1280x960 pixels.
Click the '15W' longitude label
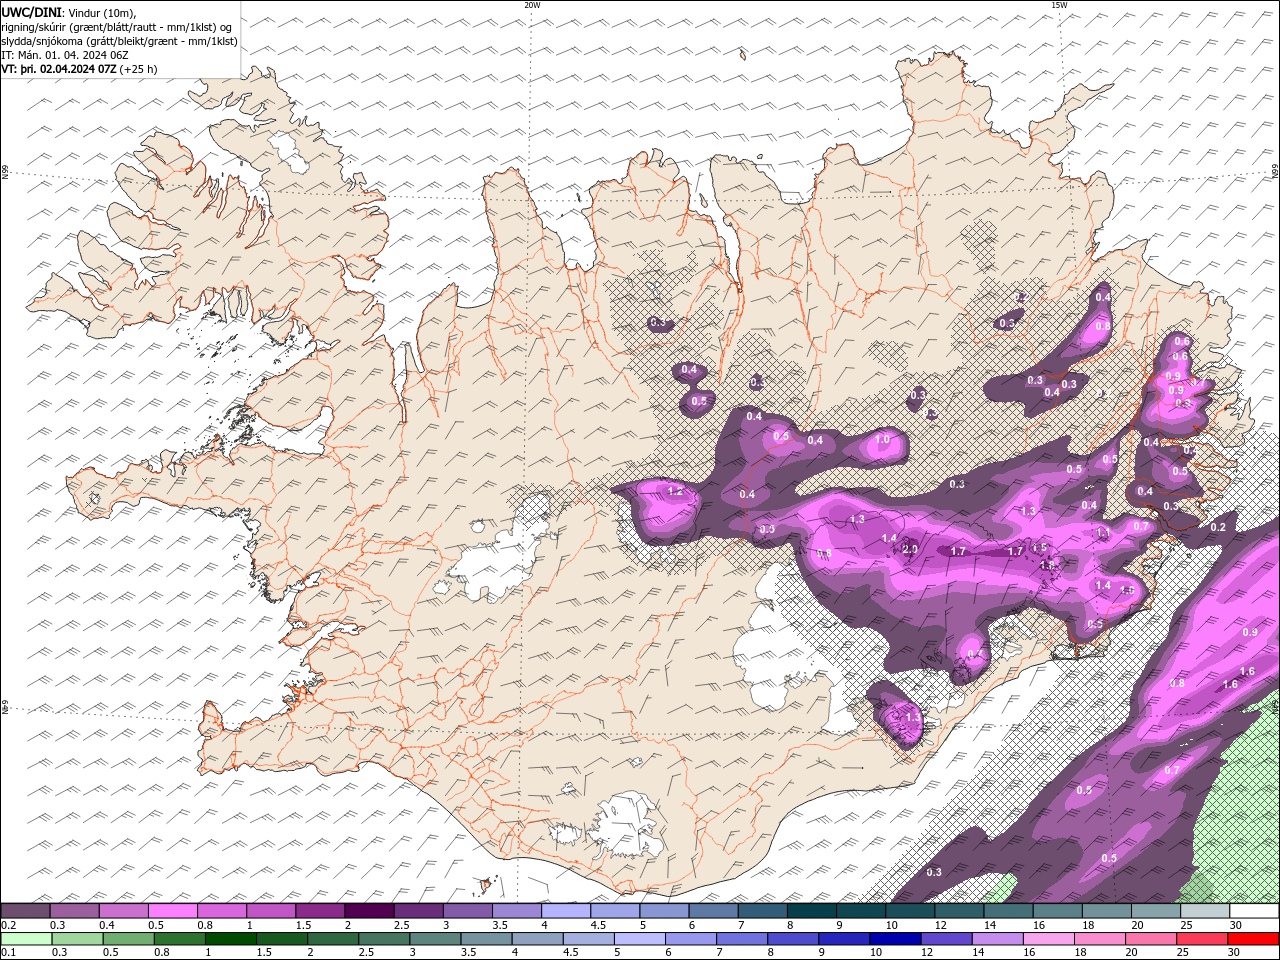pyautogui.click(x=1059, y=5)
